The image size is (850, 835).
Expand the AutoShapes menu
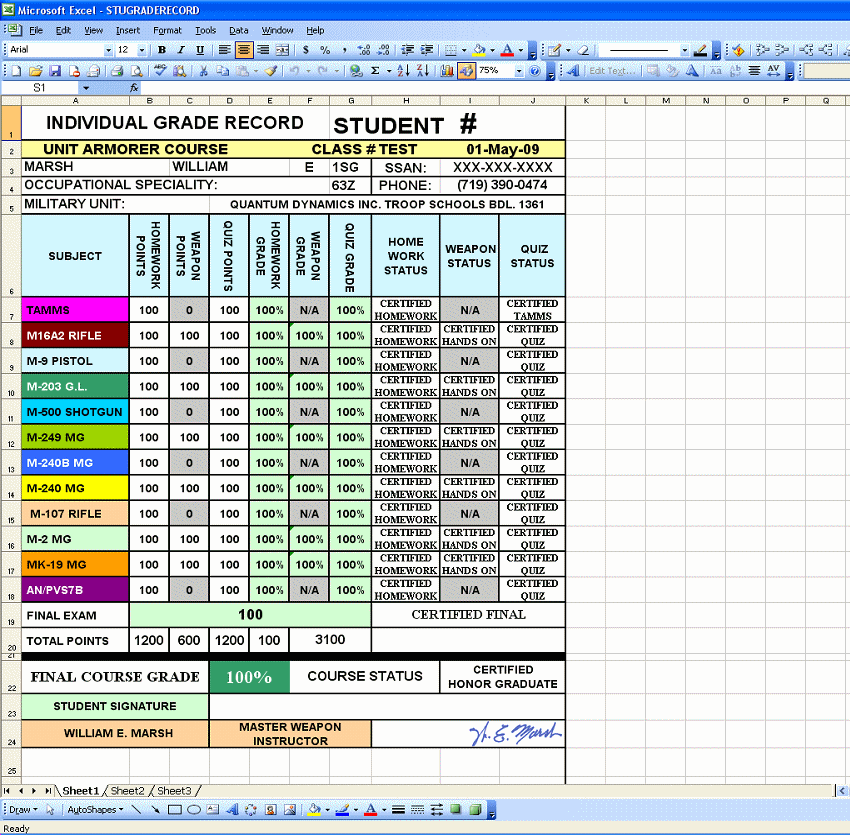click(x=95, y=810)
